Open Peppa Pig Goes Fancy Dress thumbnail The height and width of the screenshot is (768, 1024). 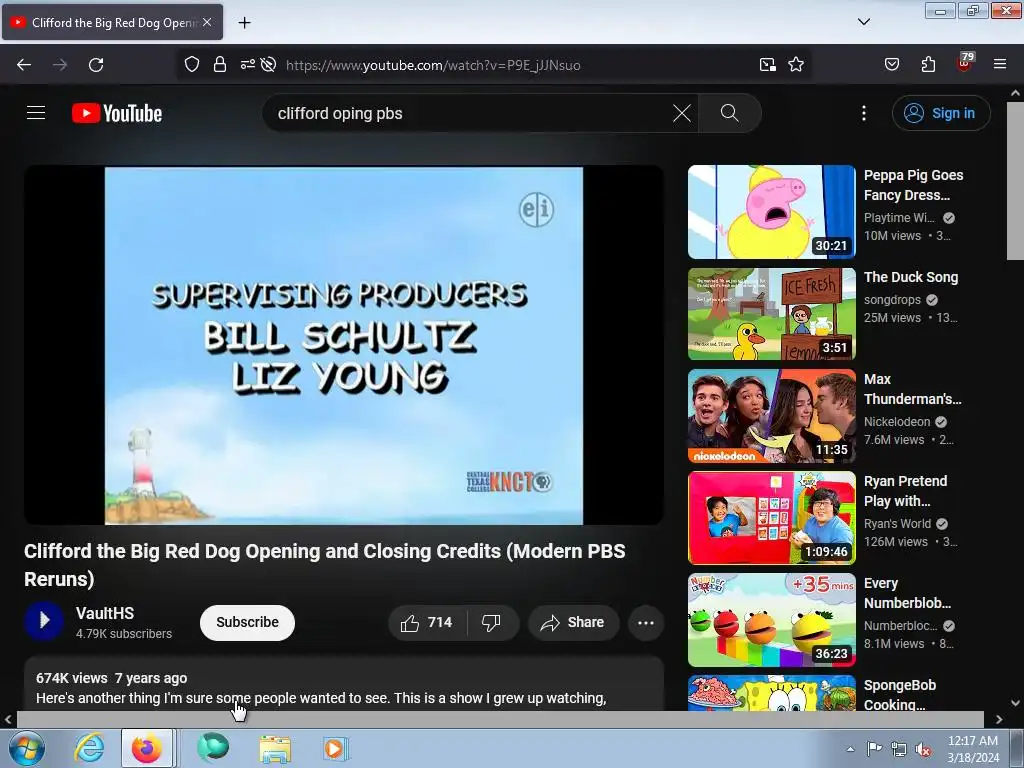pyautogui.click(x=771, y=212)
